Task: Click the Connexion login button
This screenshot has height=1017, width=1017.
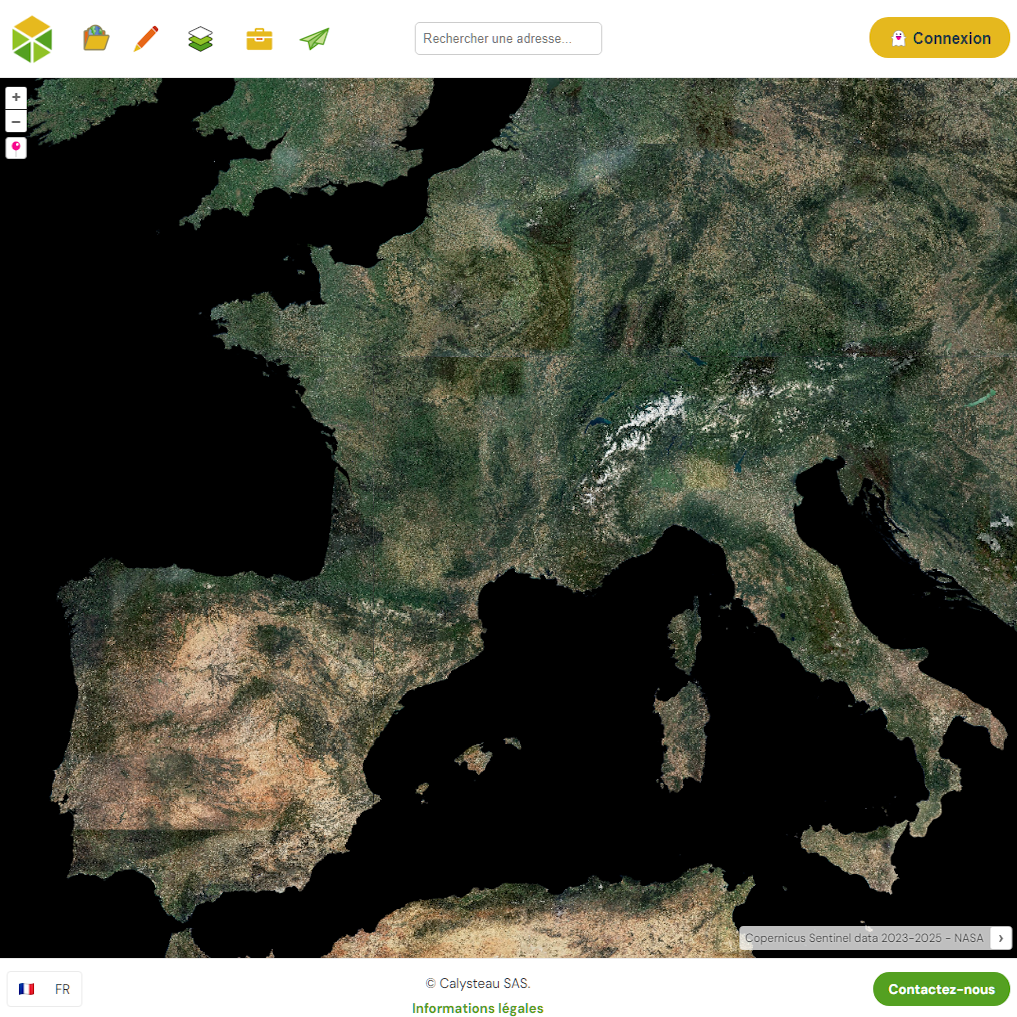Action: [939, 38]
